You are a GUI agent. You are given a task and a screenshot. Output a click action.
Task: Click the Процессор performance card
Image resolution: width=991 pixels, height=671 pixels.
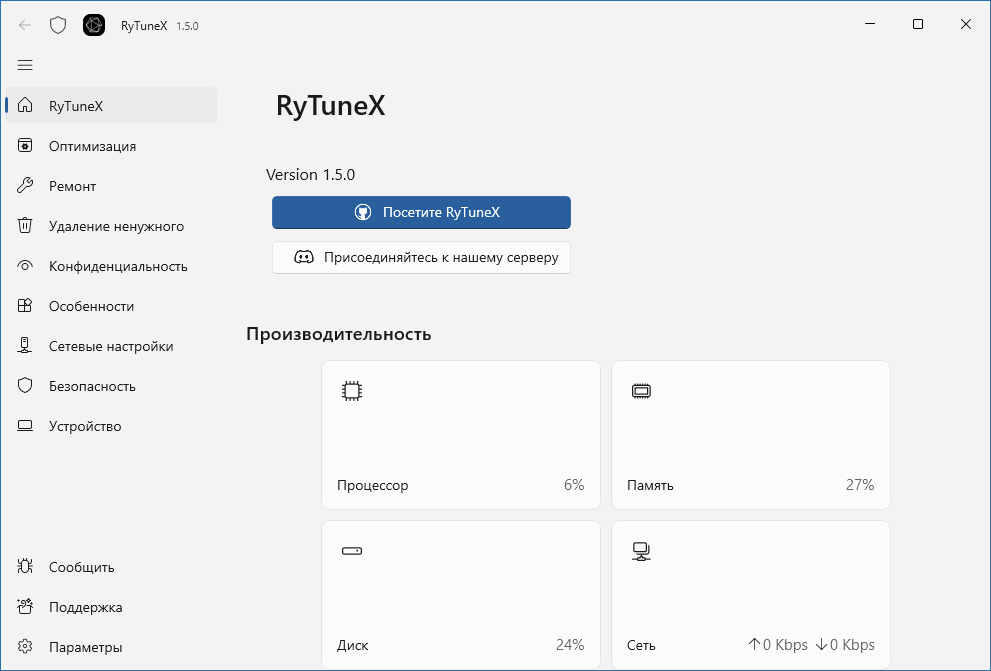(460, 435)
